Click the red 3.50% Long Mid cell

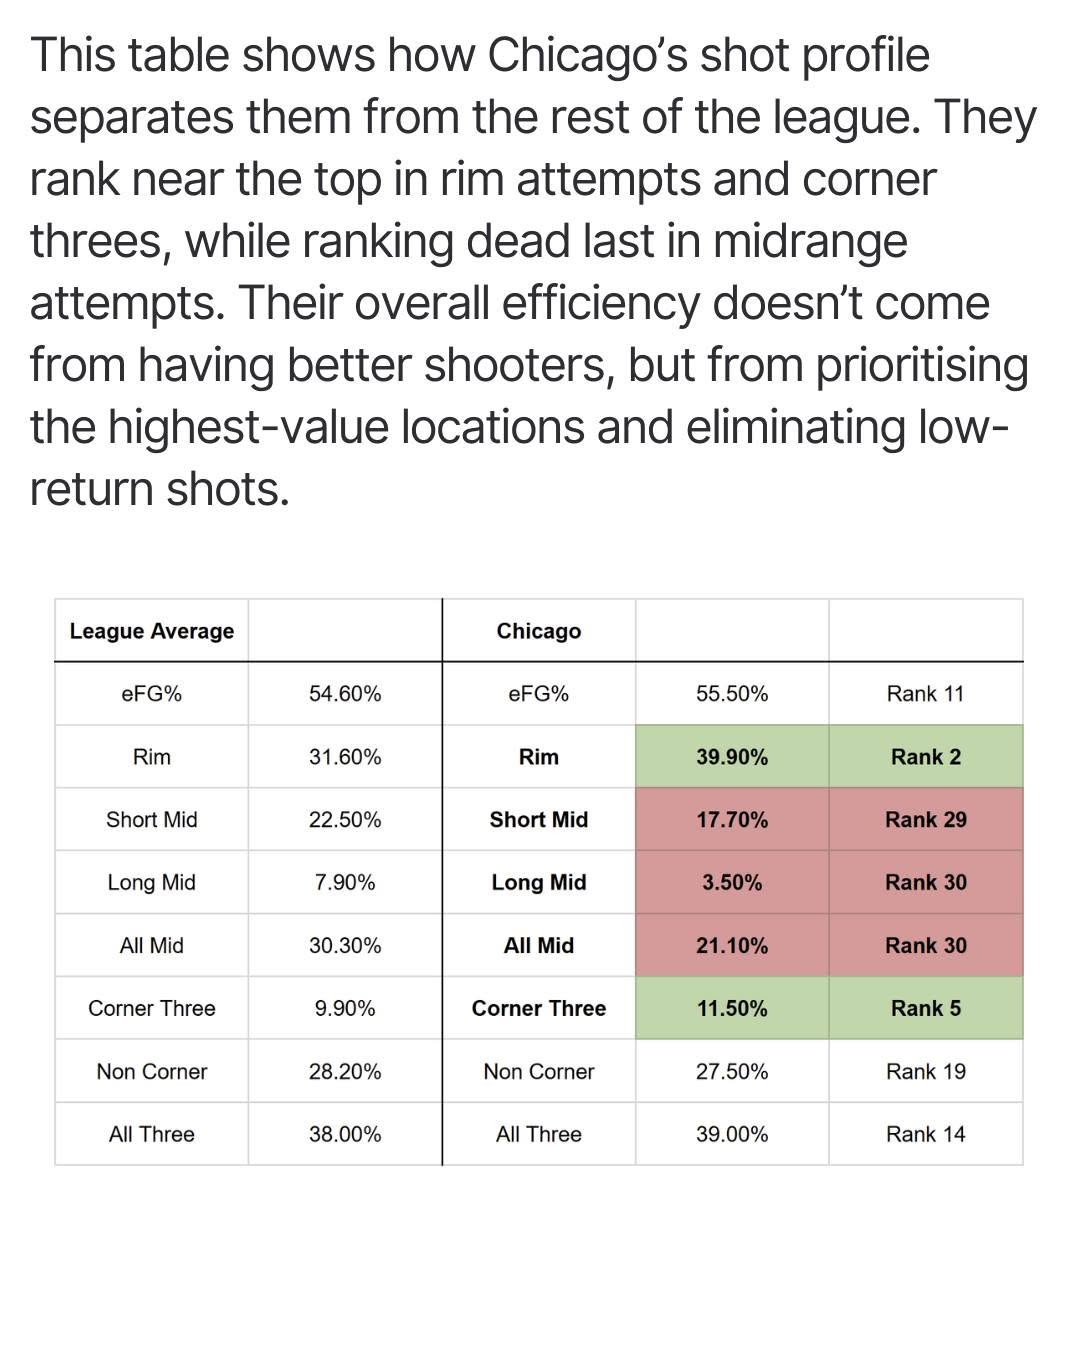[x=732, y=883]
